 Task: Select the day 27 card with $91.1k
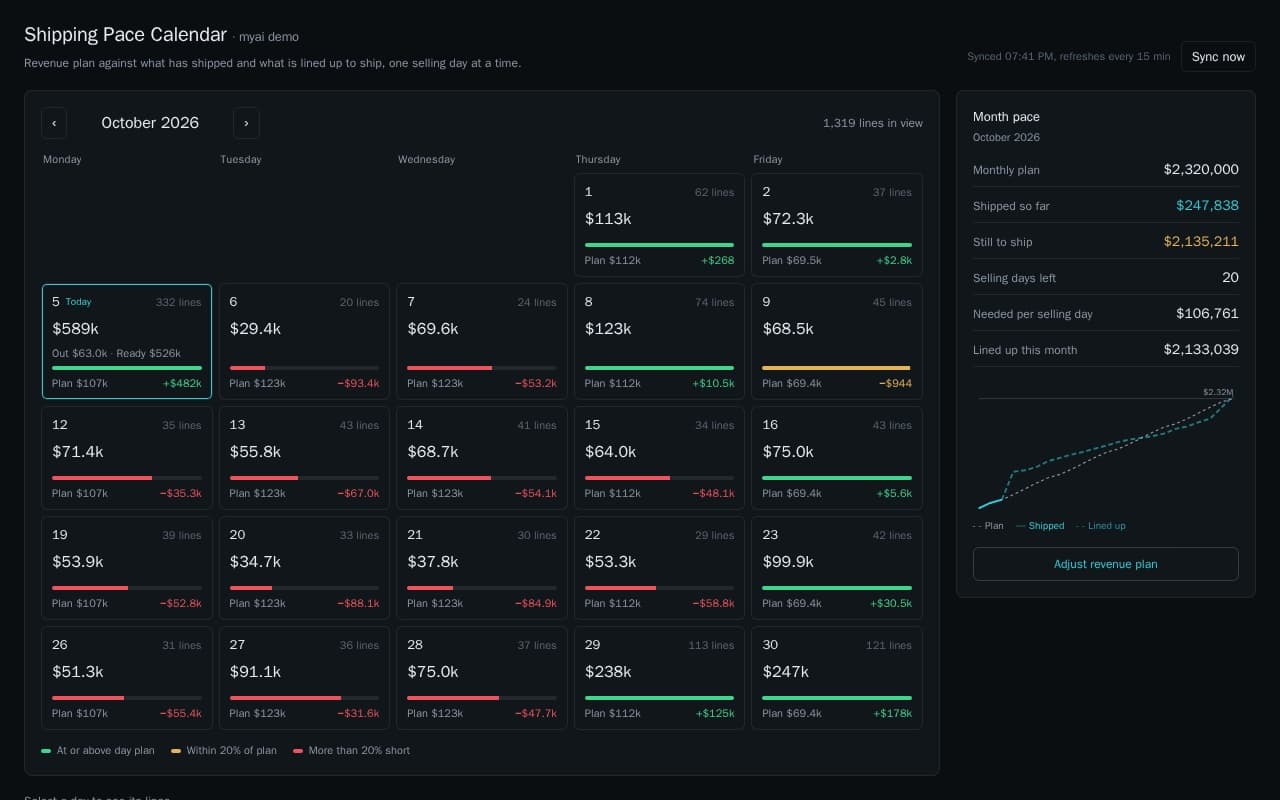point(304,678)
